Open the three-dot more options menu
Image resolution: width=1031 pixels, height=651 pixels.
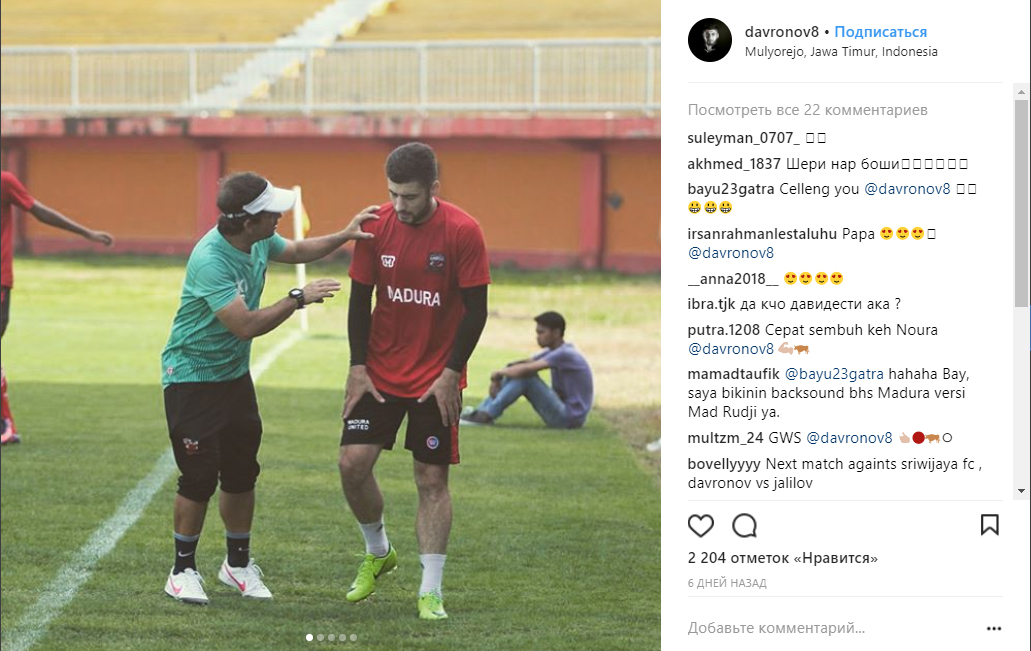pos(994,629)
